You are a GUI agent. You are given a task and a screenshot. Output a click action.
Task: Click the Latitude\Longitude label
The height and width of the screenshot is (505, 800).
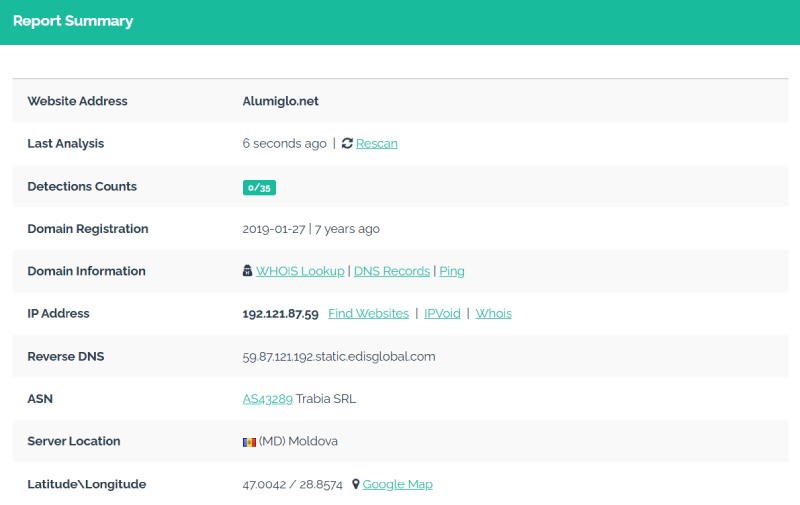click(87, 484)
